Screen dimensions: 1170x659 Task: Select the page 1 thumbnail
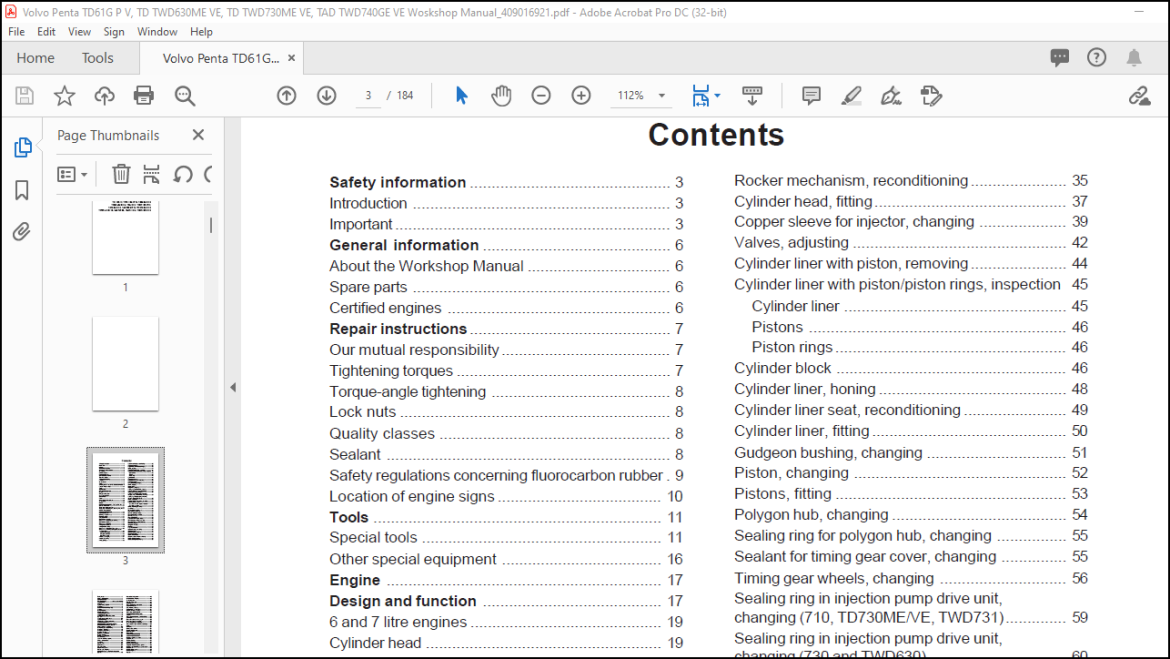click(125, 237)
